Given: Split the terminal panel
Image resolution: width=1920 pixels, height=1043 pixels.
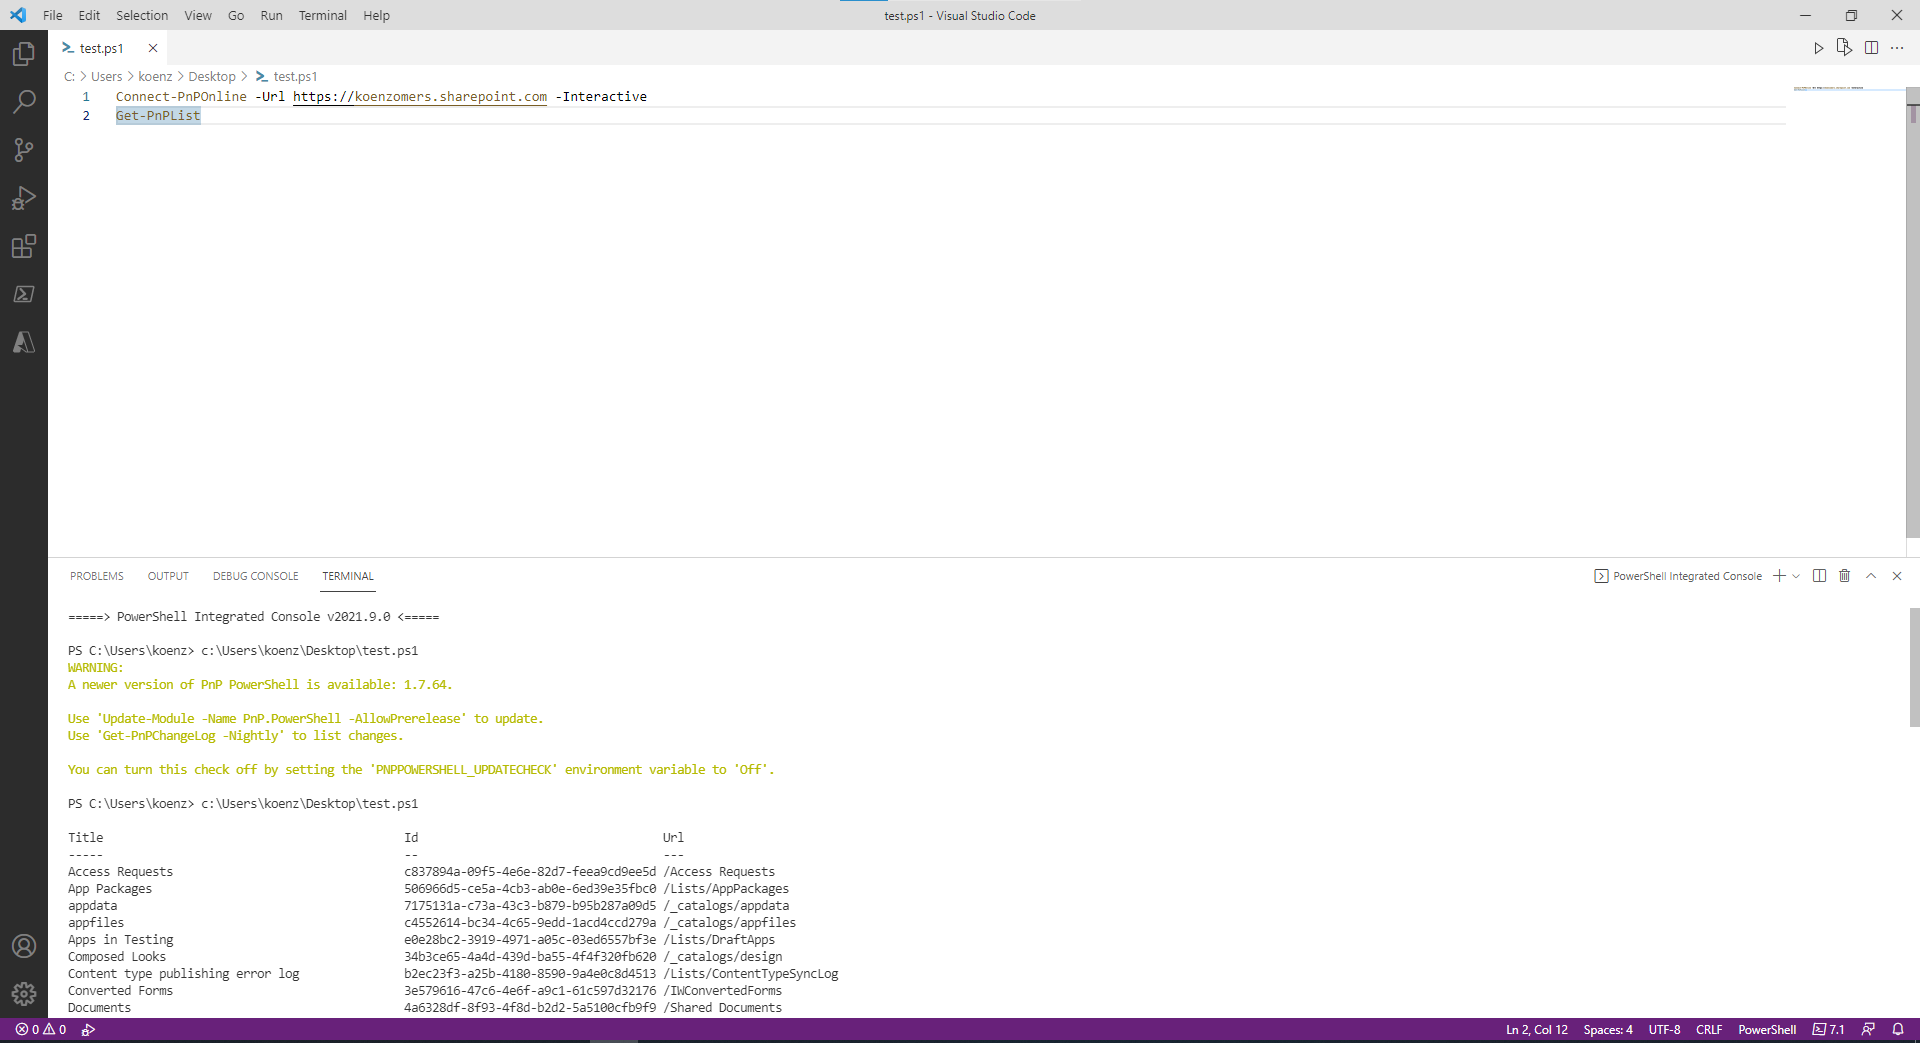Looking at the screenshot, I should (x=1819, y=576).
